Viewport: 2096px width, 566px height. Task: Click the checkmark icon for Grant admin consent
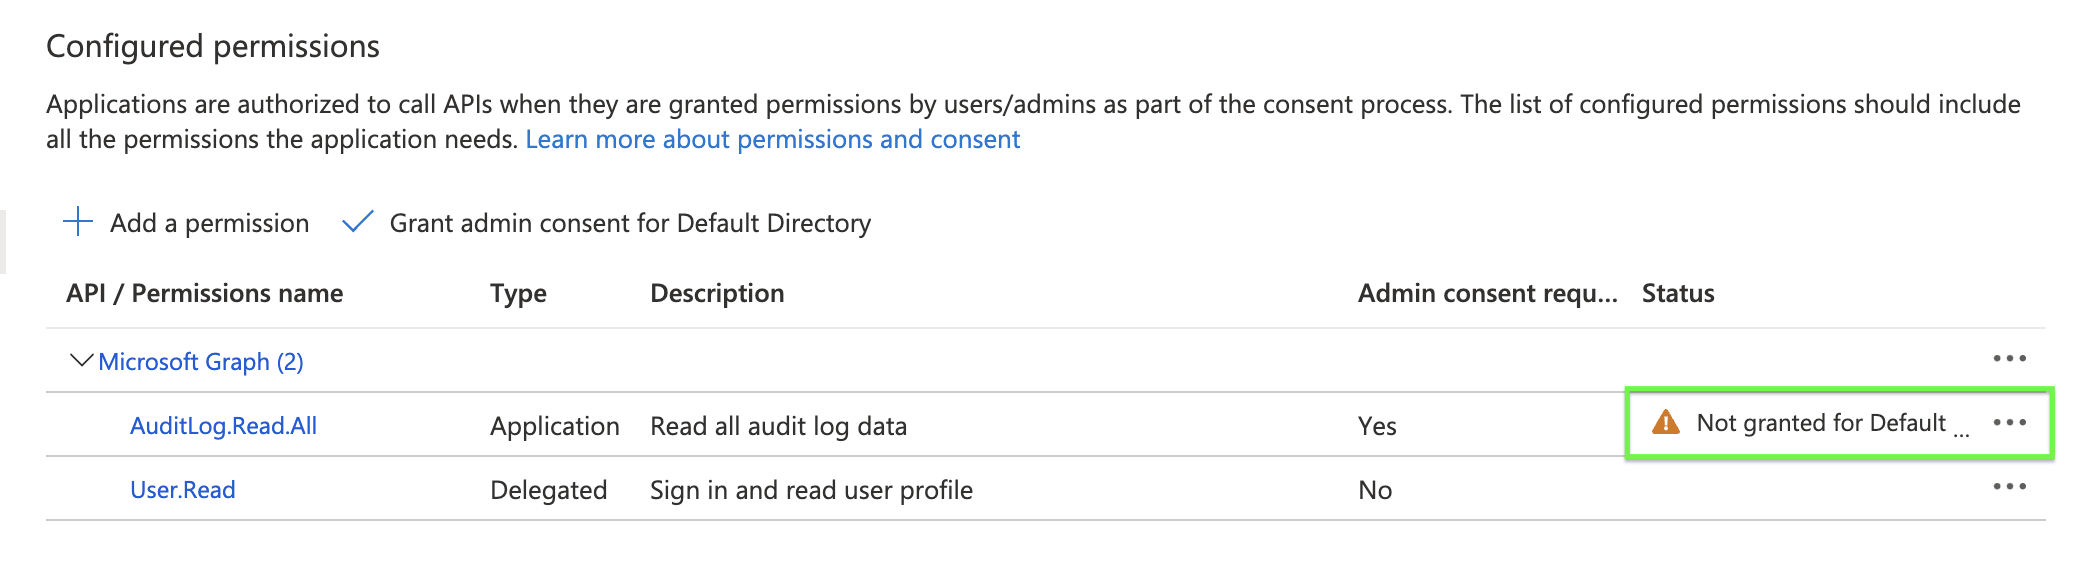click(x=357, y=222)
